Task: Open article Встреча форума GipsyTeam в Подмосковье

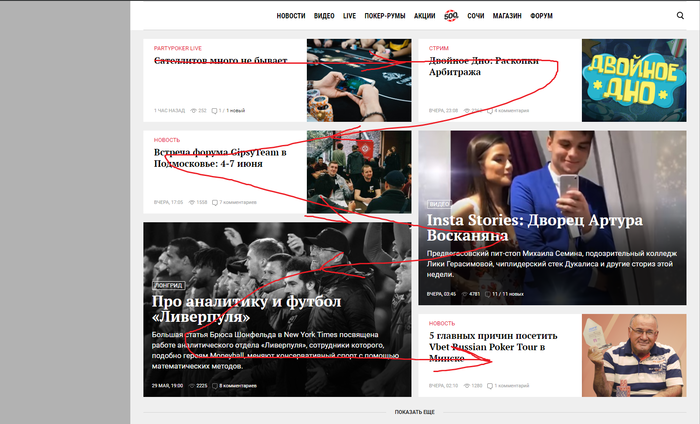Action: click(220, 158)
